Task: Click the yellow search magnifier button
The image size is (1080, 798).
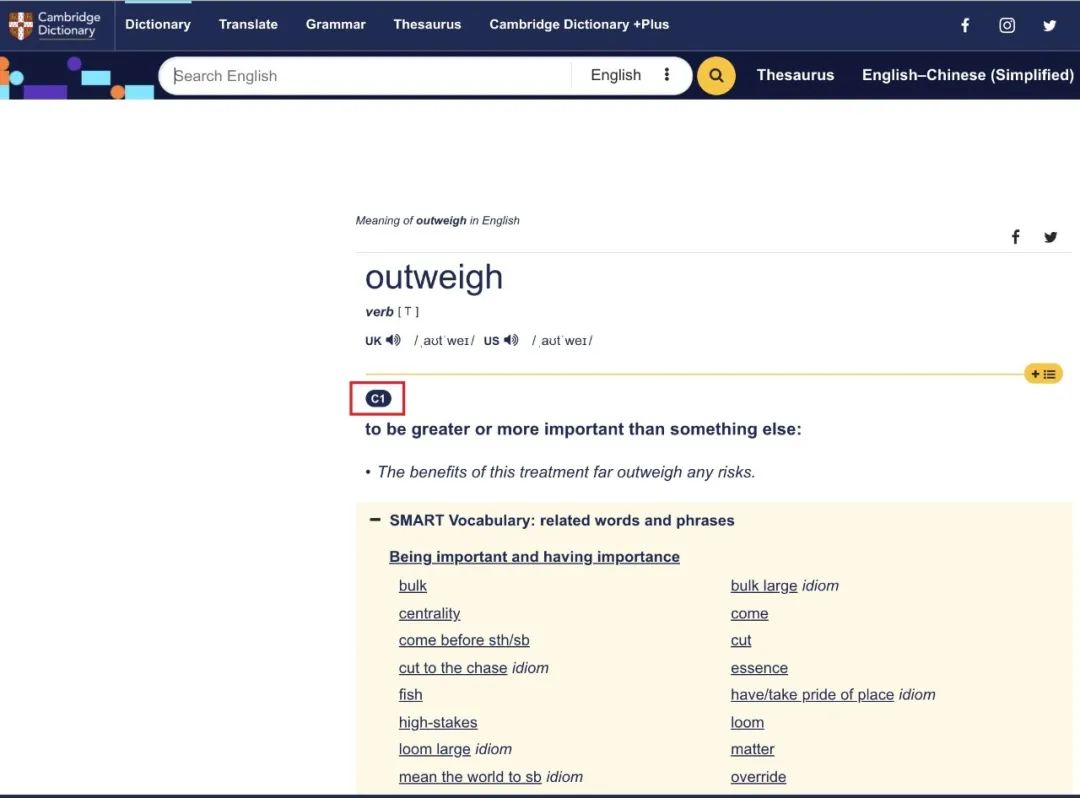Action: (x=716, y=76)
